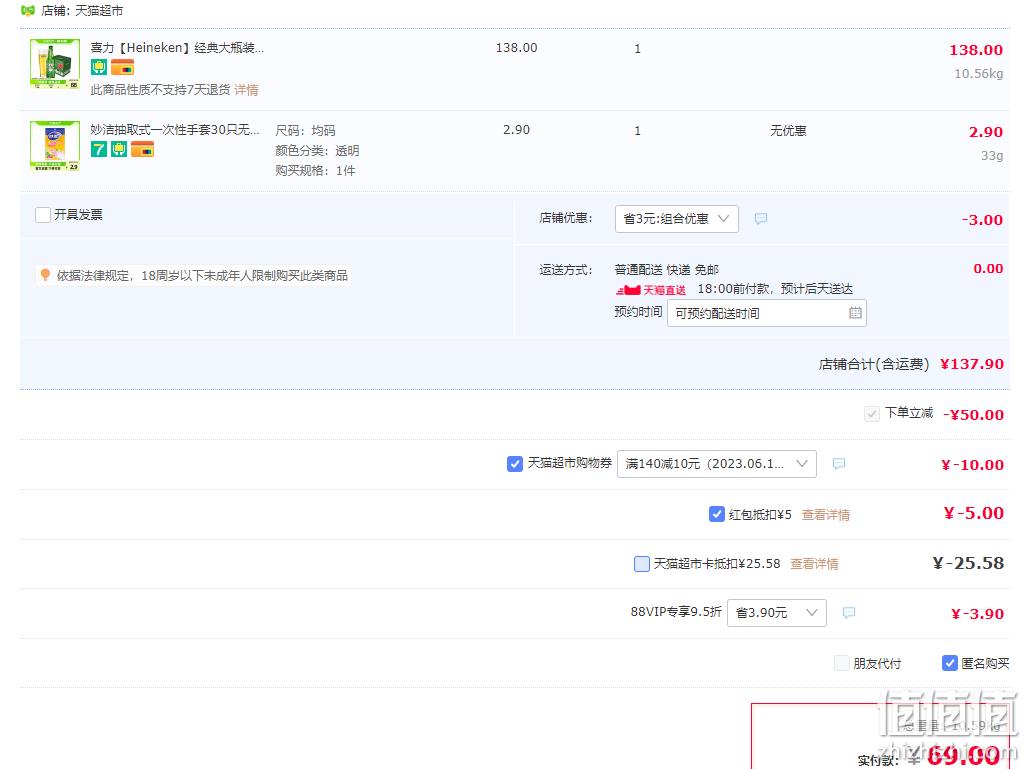Click the 无优惠 label in gloves row

coord(788,130)
